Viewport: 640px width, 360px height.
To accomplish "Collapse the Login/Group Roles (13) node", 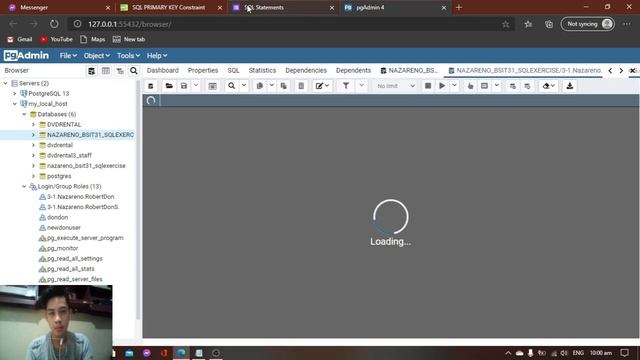I will pos(24,187).
